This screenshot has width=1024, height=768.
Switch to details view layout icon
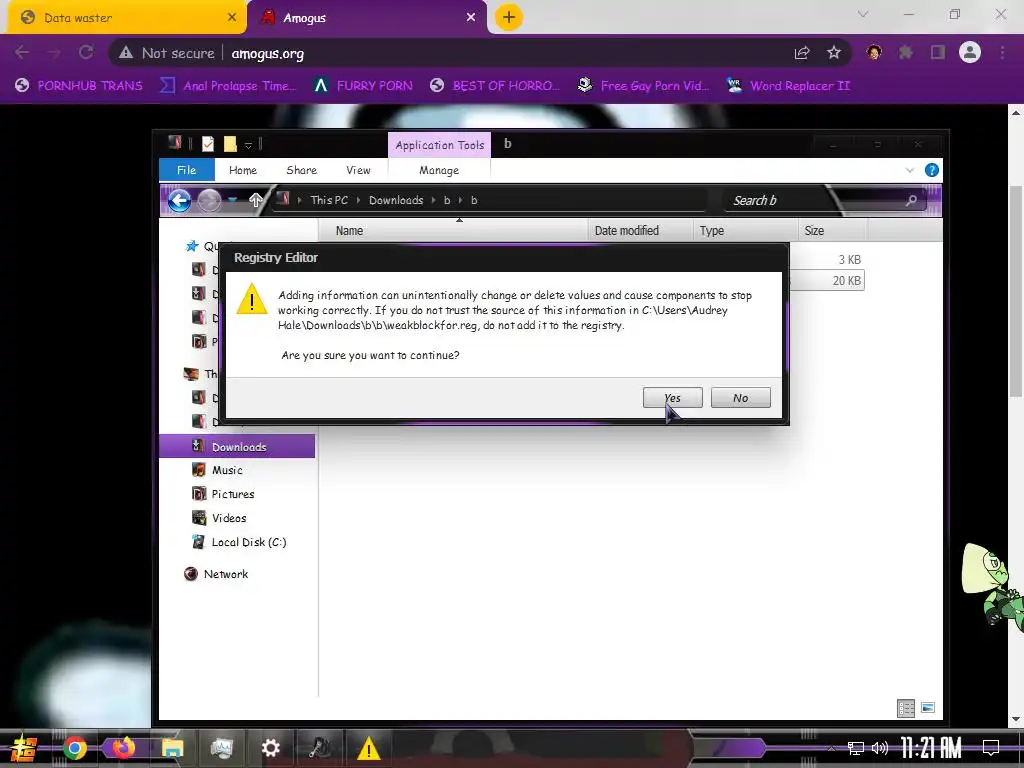click(x=906, y=708)
